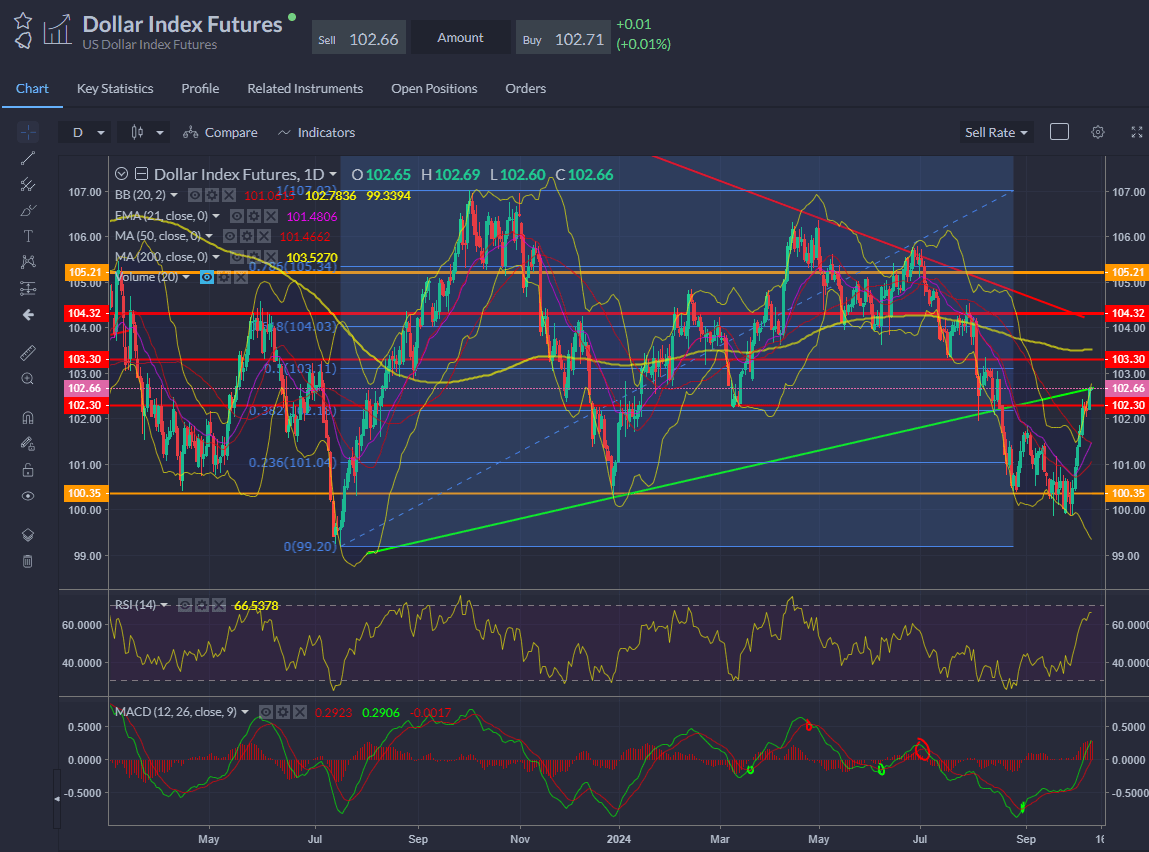Open the Related Instruments tab
This screenshot has width=1149, height=852.
click(x=305, y=89)
